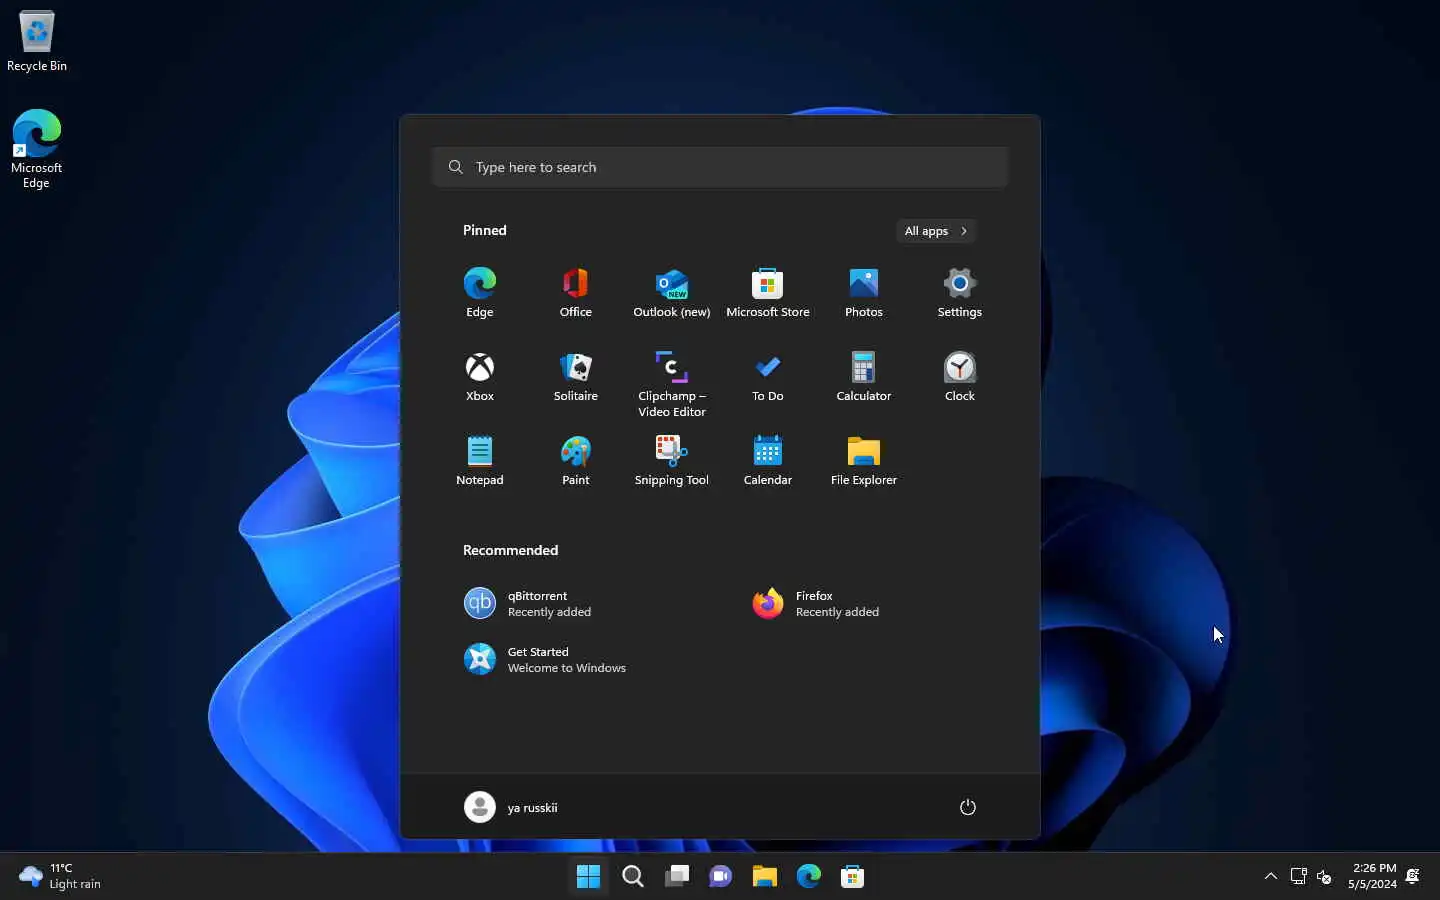Open Task View on taskbar

pos(677,877)
